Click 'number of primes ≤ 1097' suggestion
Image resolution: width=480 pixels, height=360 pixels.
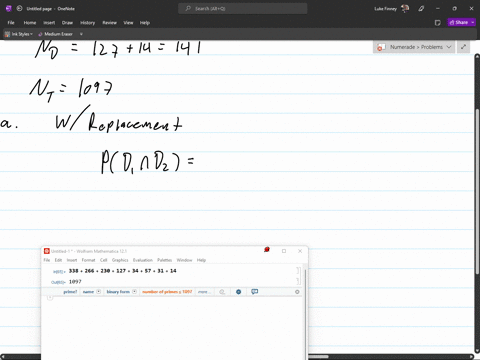[x=167, y=292]
